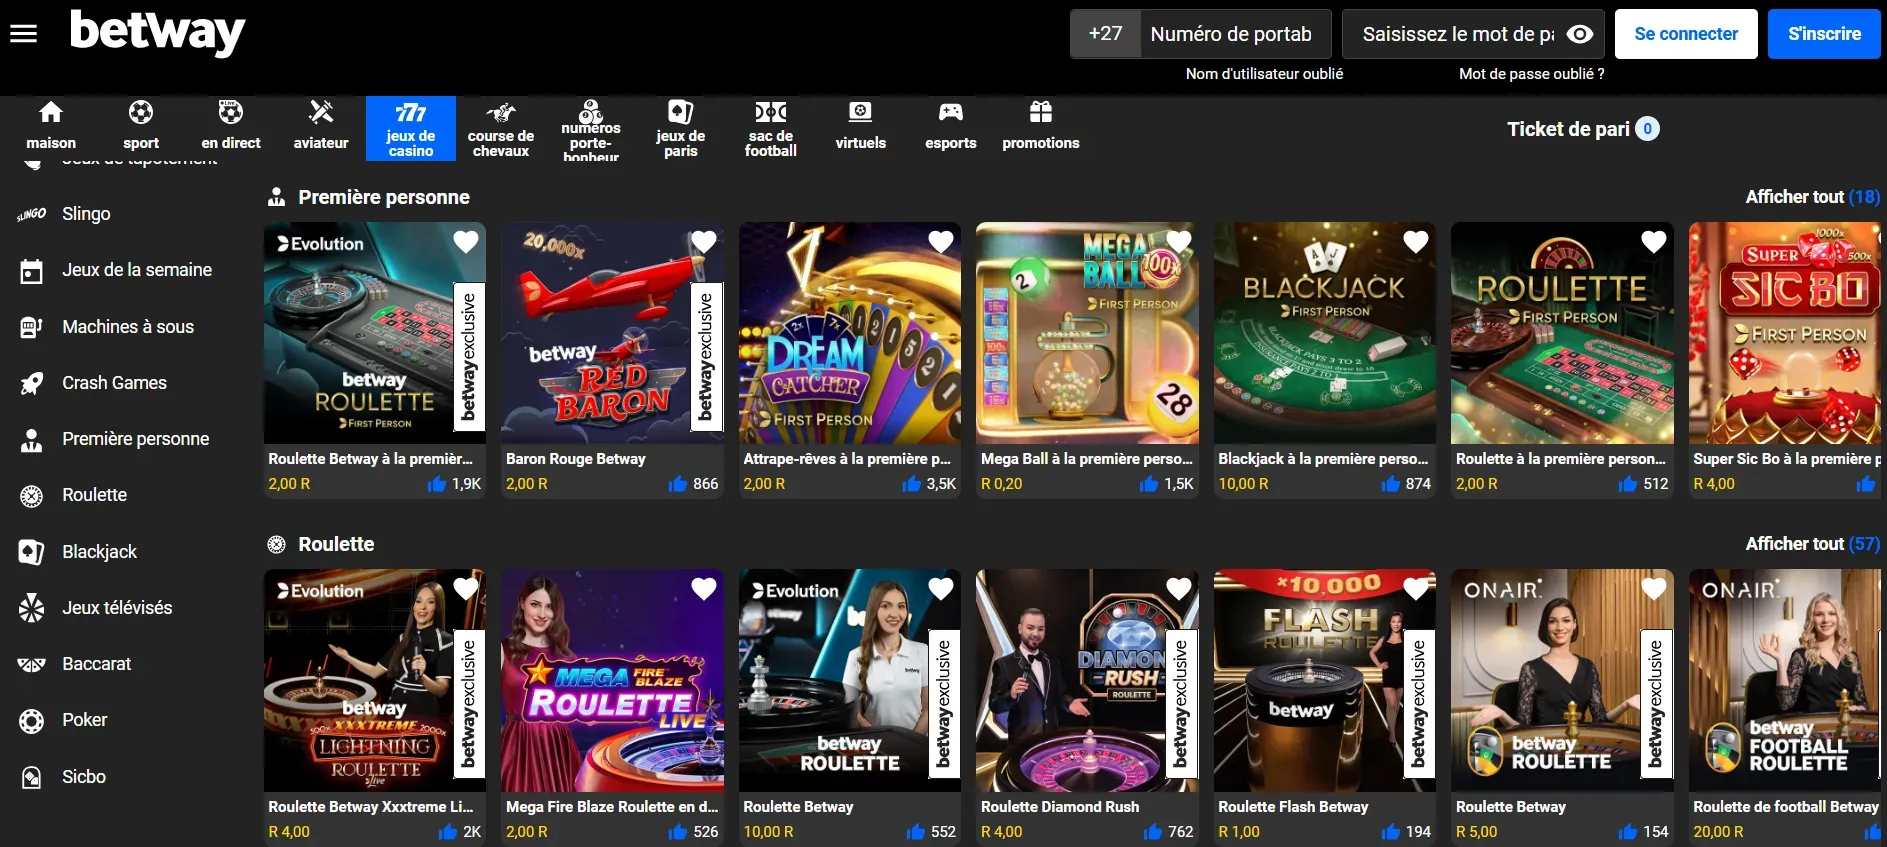Favorite Xxxtreme Lightning Roulette heart icon
This screenshot has width=1887, height=847.
pyautogui.click(x=466, y=589)
